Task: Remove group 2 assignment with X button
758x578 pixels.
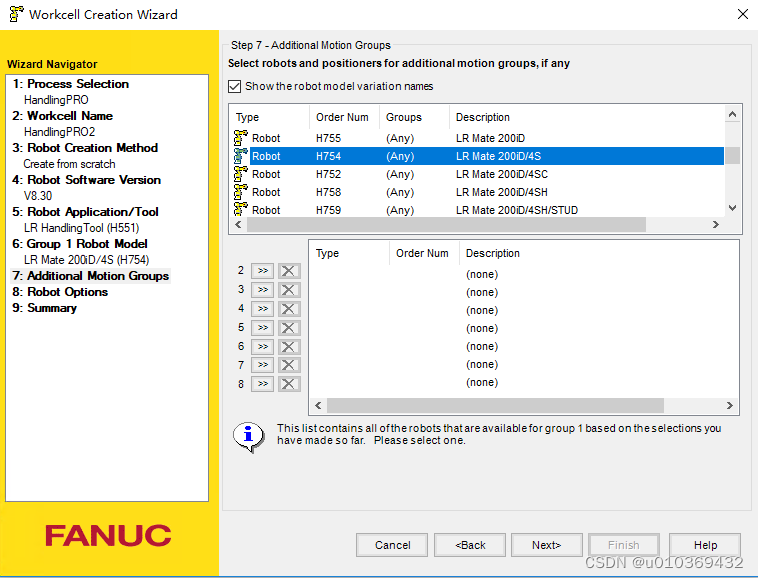Action: [x=289, y=271]
